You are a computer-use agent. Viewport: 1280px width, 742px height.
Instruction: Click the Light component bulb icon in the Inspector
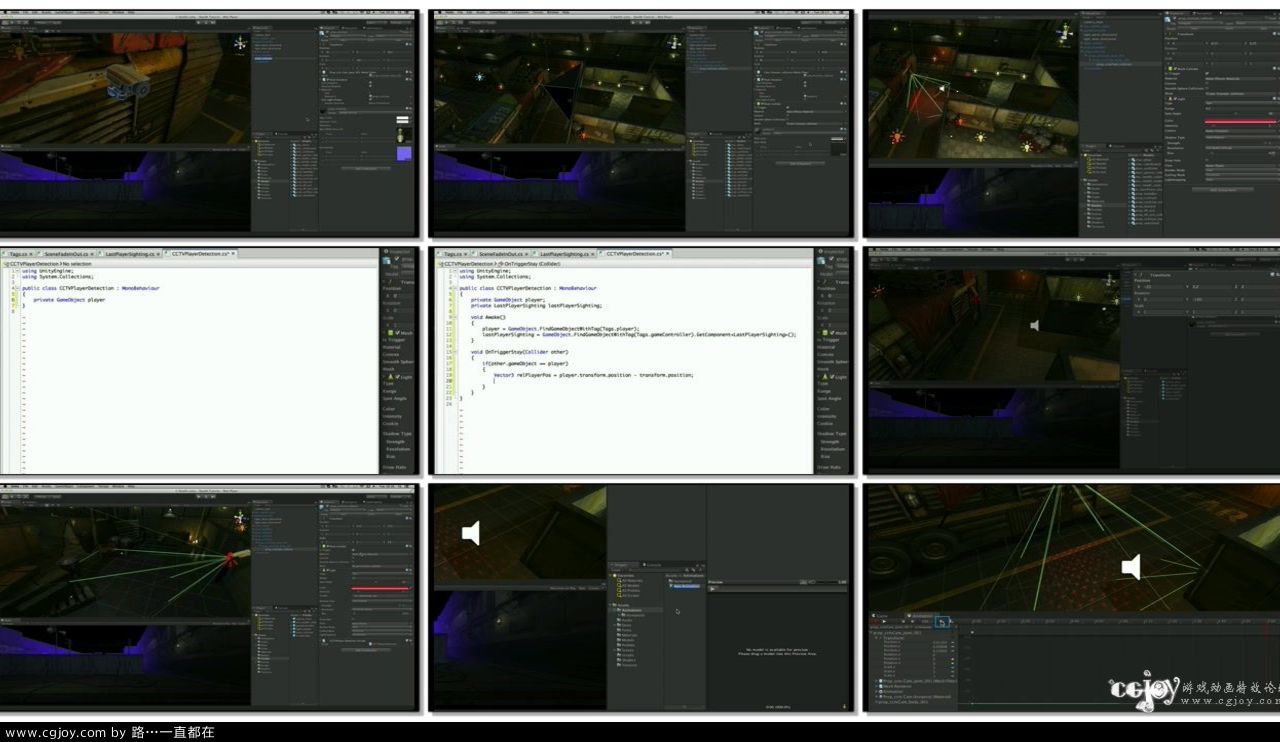pyautogui.click(x=1171, y=98)
